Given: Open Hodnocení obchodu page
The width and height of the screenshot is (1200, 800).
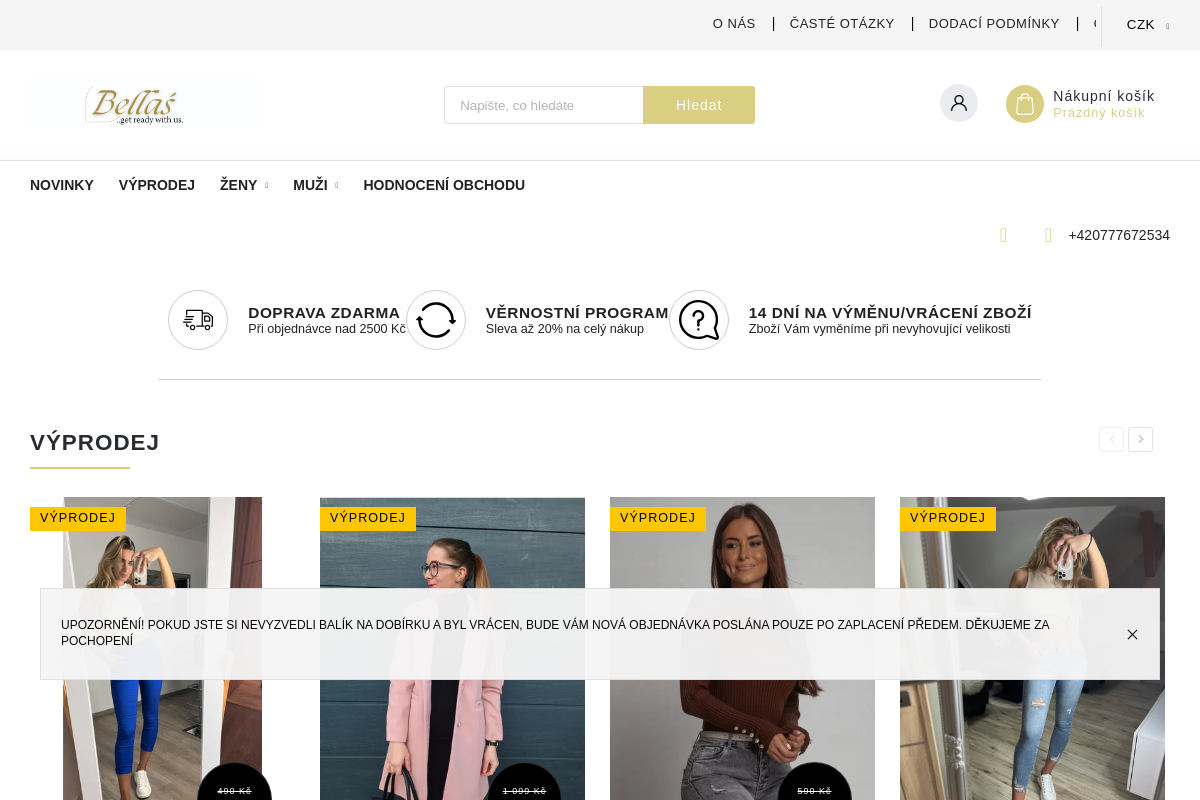Looking at the screenshot, I should (444, 185).
